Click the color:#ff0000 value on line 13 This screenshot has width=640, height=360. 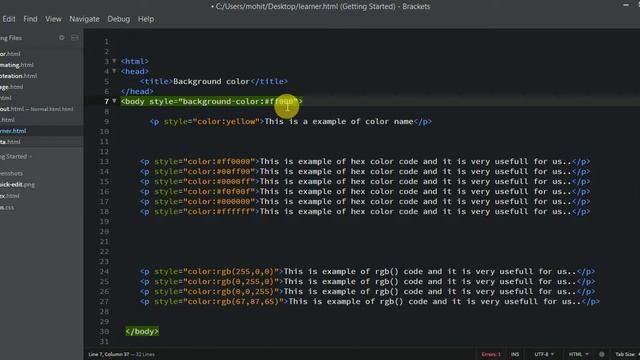(x=219, y=161)
